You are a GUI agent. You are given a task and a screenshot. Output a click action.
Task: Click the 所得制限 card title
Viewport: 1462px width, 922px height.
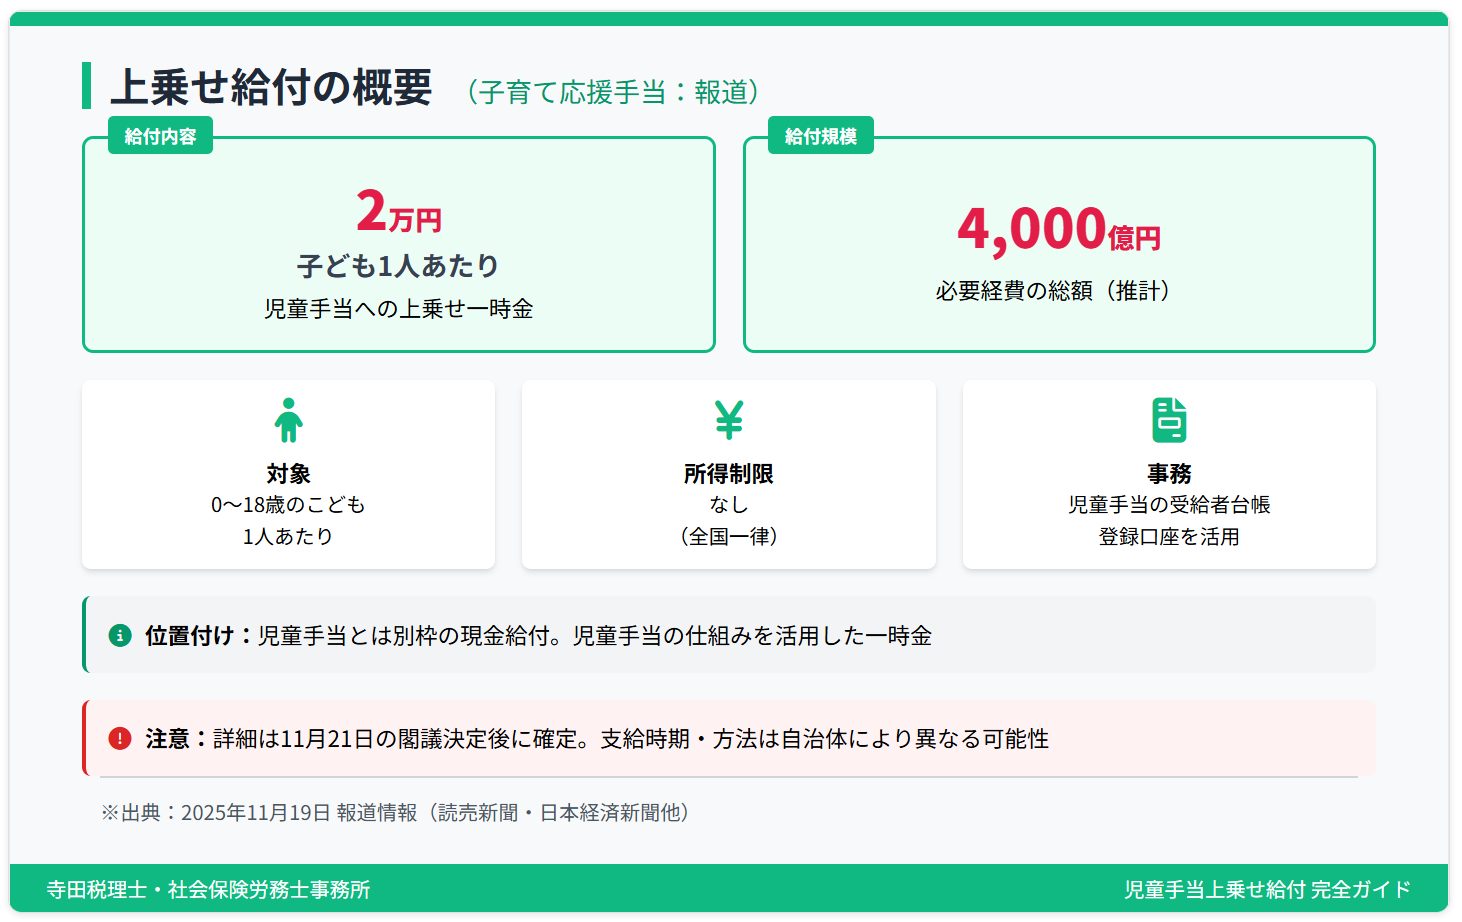pyautogui.click(x=729, y=474)
